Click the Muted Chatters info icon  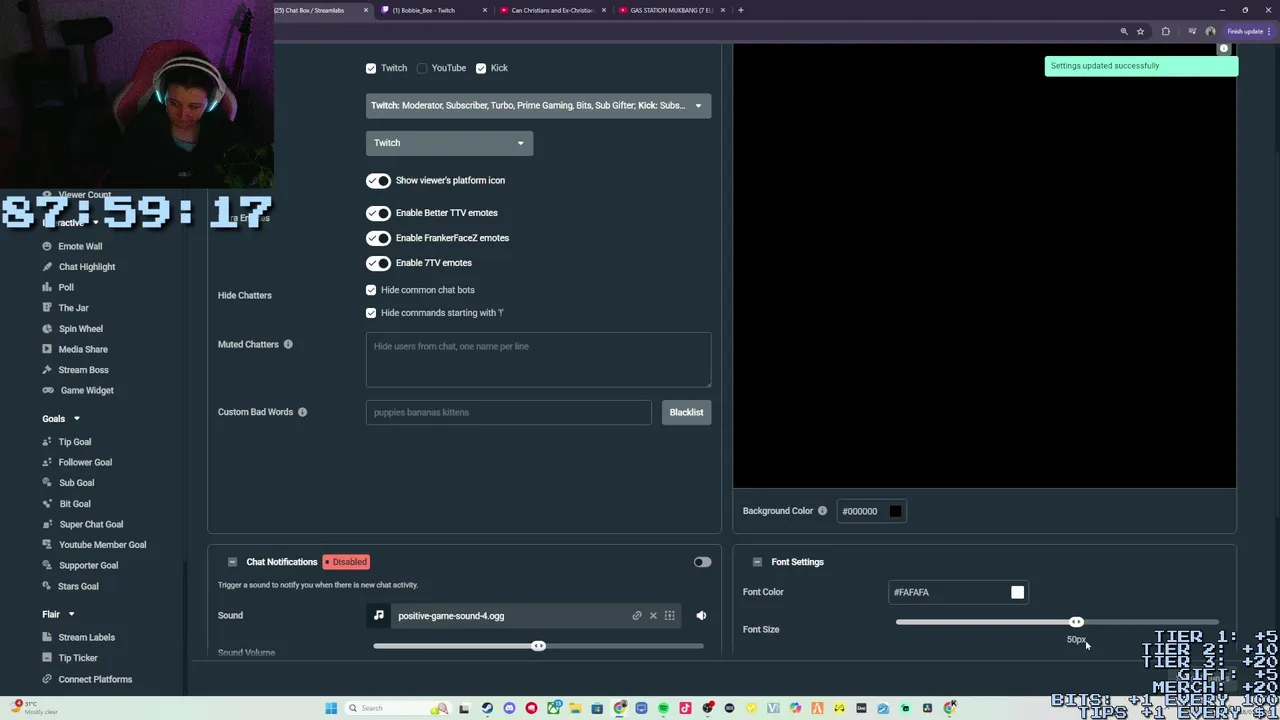tap(288, 344)
